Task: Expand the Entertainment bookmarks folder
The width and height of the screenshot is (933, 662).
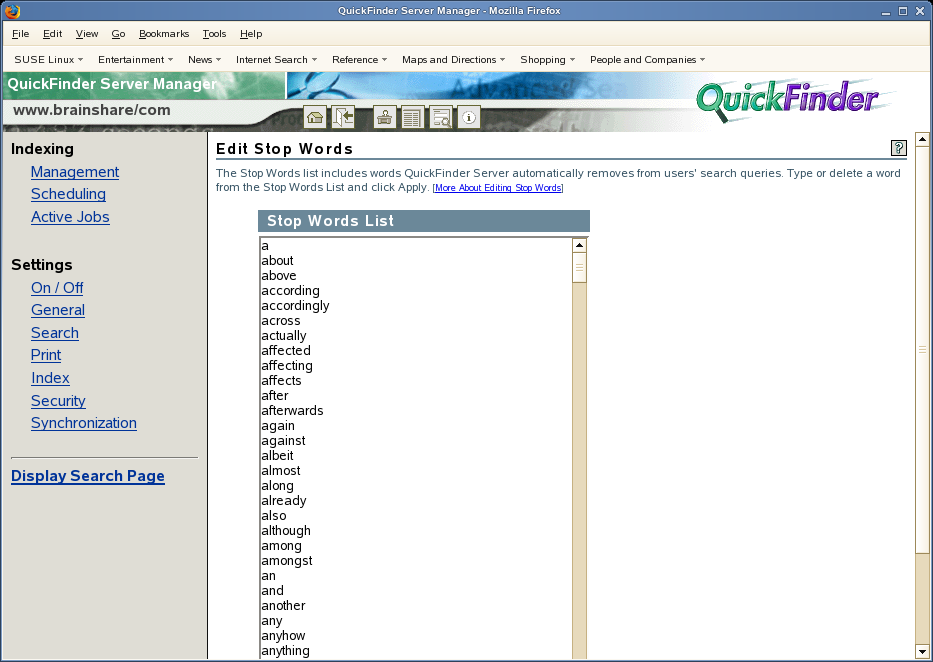Action: pos(136,59)
